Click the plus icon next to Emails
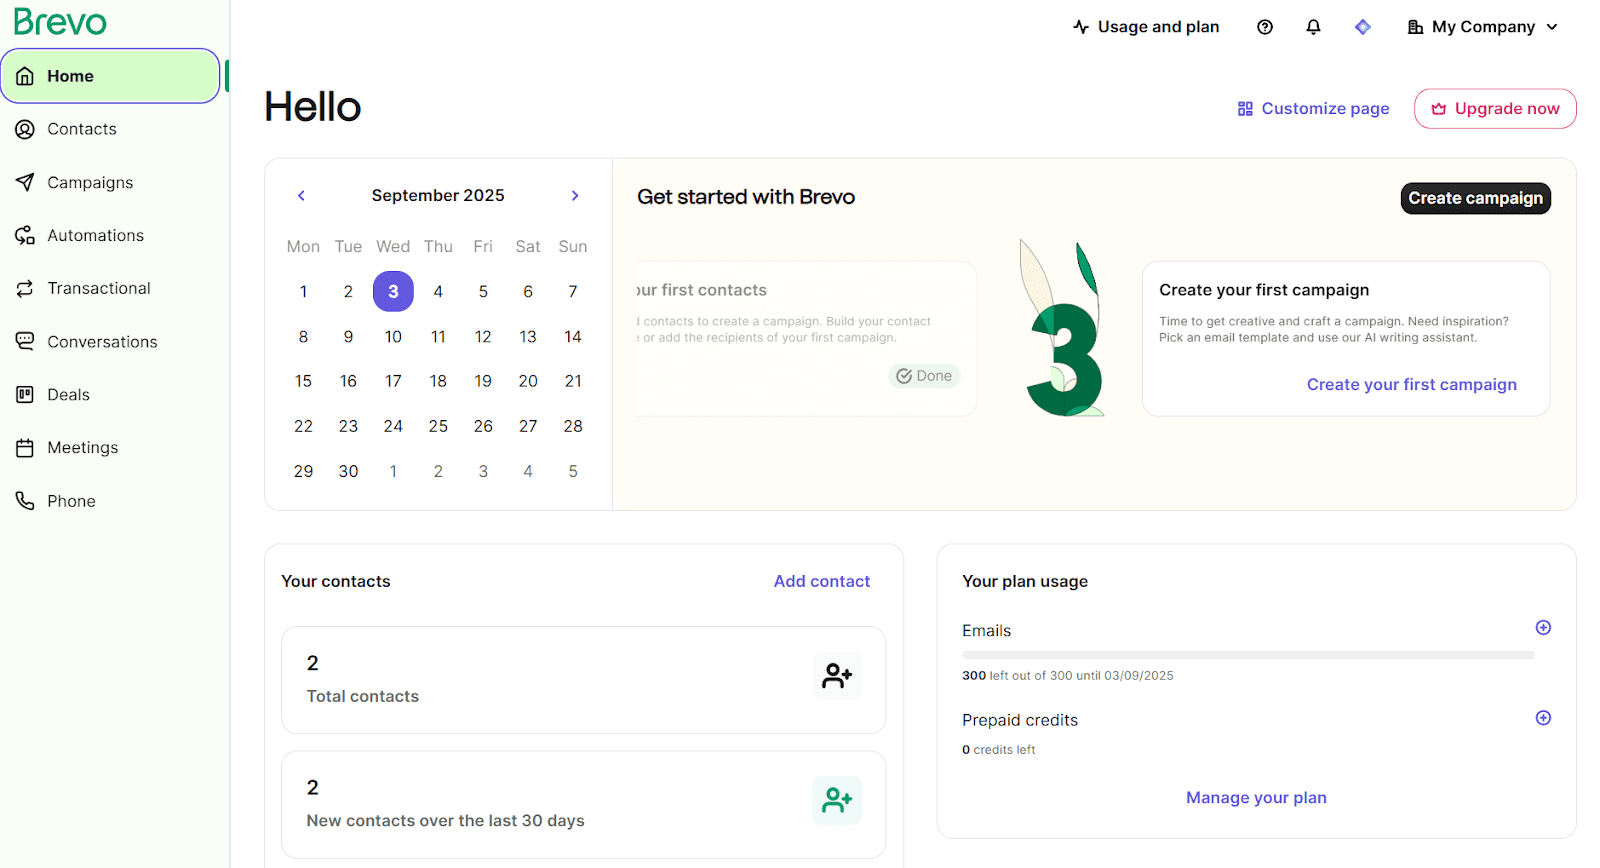The width and height of the screenshot is (1600, 868). click(x=1543, y=628)
